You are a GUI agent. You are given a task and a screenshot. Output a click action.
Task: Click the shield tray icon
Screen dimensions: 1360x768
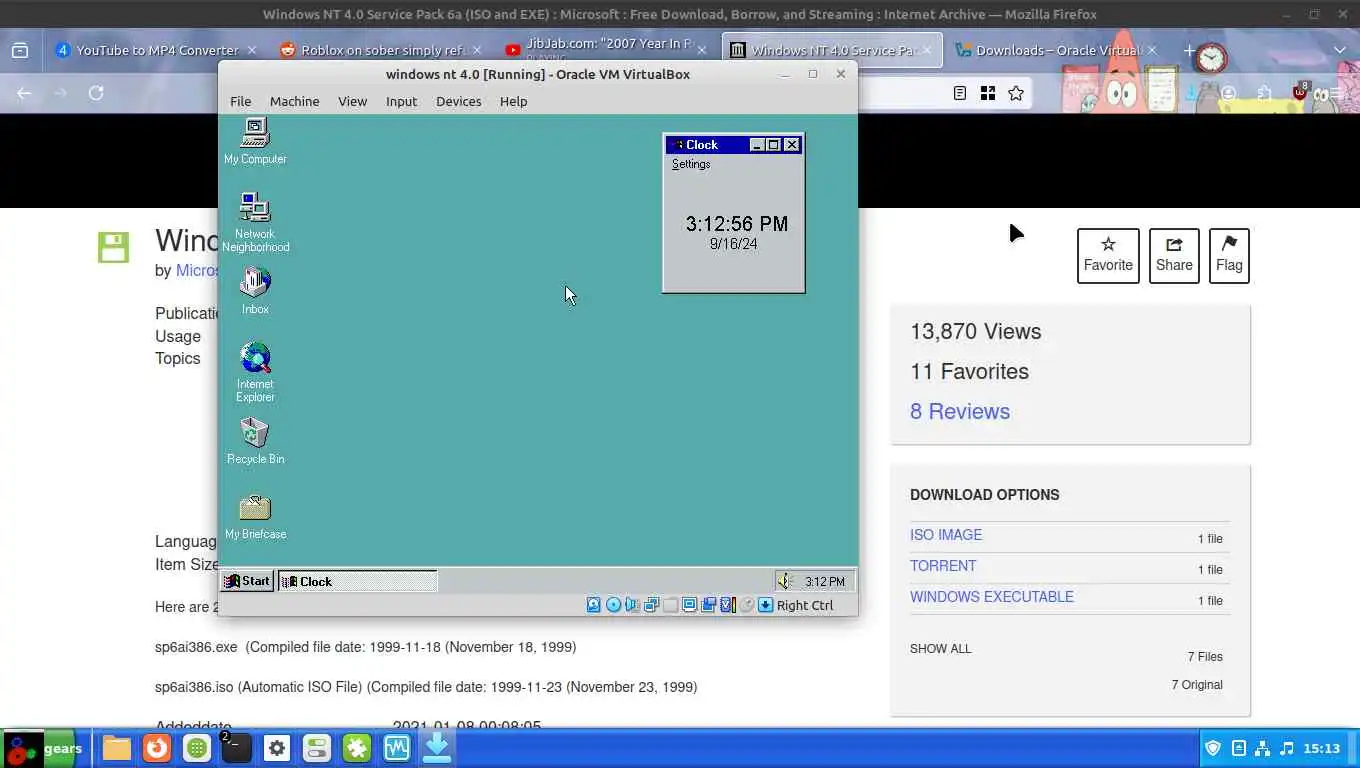(x=1213, y=748)
